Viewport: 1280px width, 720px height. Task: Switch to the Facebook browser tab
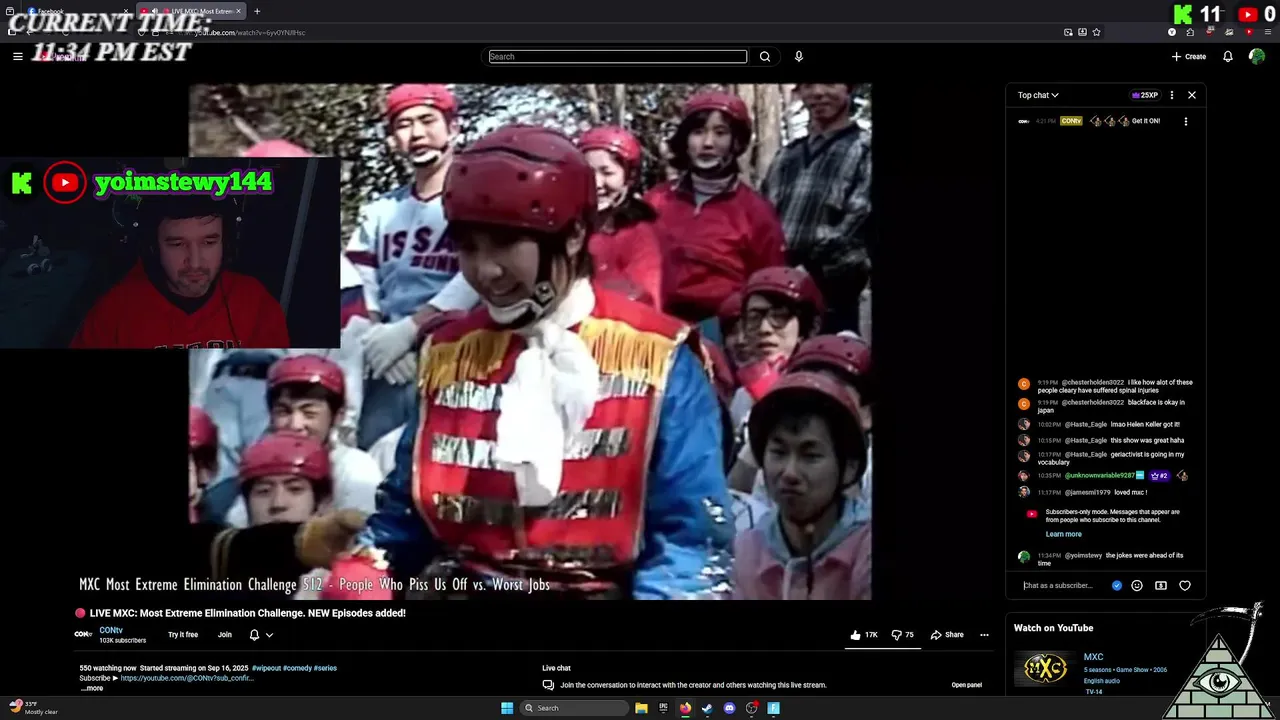76,11
